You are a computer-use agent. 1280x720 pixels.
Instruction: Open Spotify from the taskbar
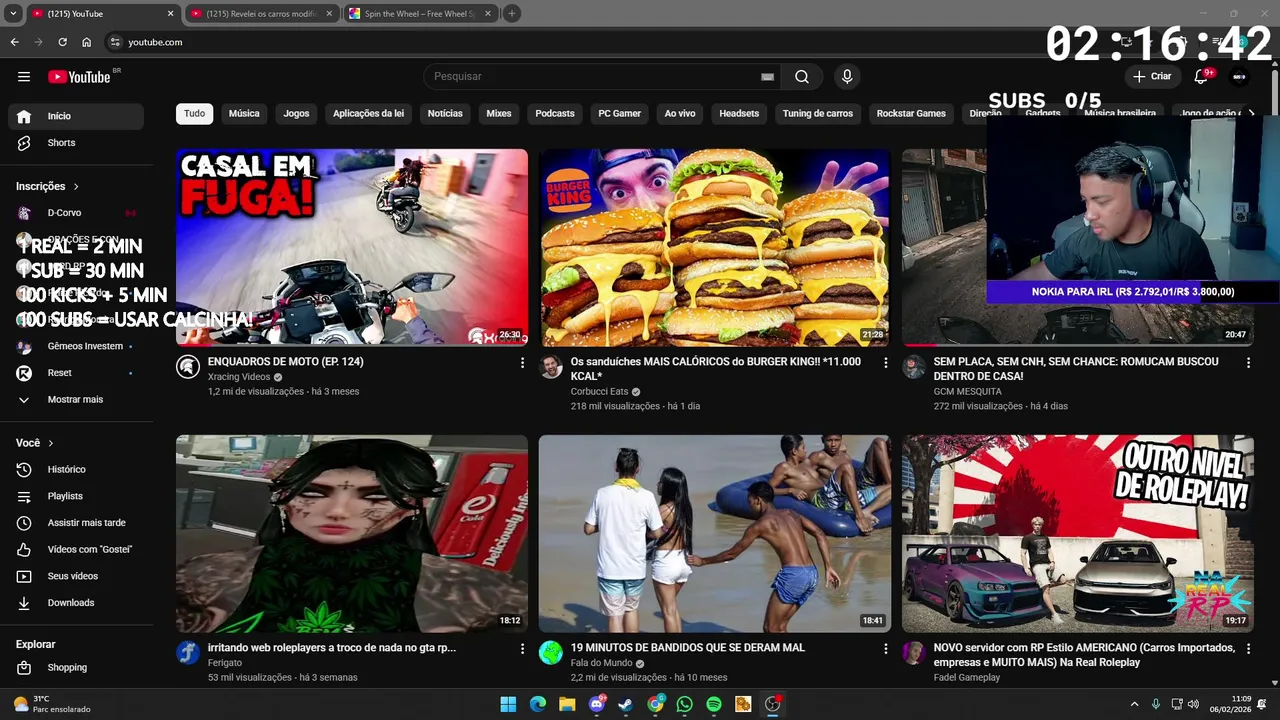pyautogui.click(x=714, y=704)
